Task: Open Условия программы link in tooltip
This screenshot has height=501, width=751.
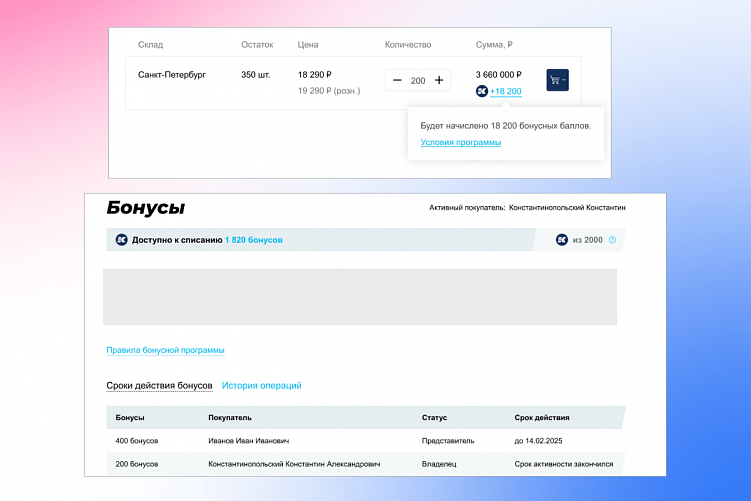Action: coord(461,142)
